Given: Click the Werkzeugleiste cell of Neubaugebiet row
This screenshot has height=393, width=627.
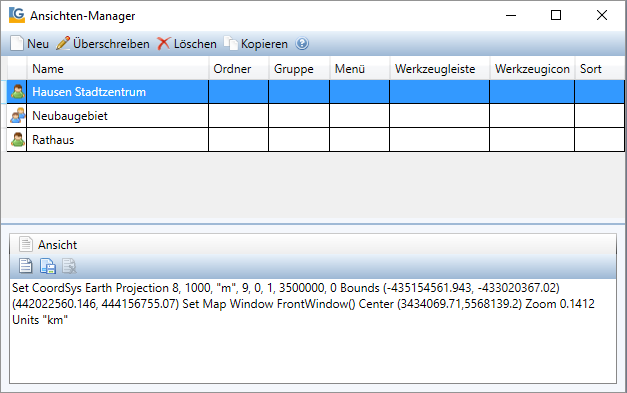Looking at the screenshot, I should click(x=439, y=116).
